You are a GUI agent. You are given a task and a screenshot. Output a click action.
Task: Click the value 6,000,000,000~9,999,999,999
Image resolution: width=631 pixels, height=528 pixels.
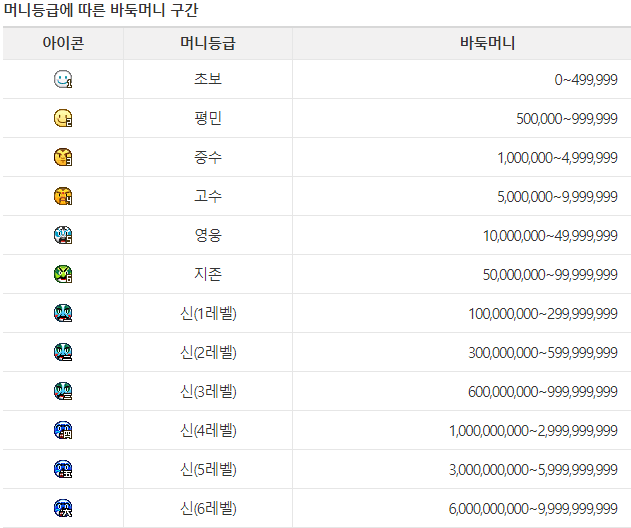pyautogui.click(x=533, y=509)
